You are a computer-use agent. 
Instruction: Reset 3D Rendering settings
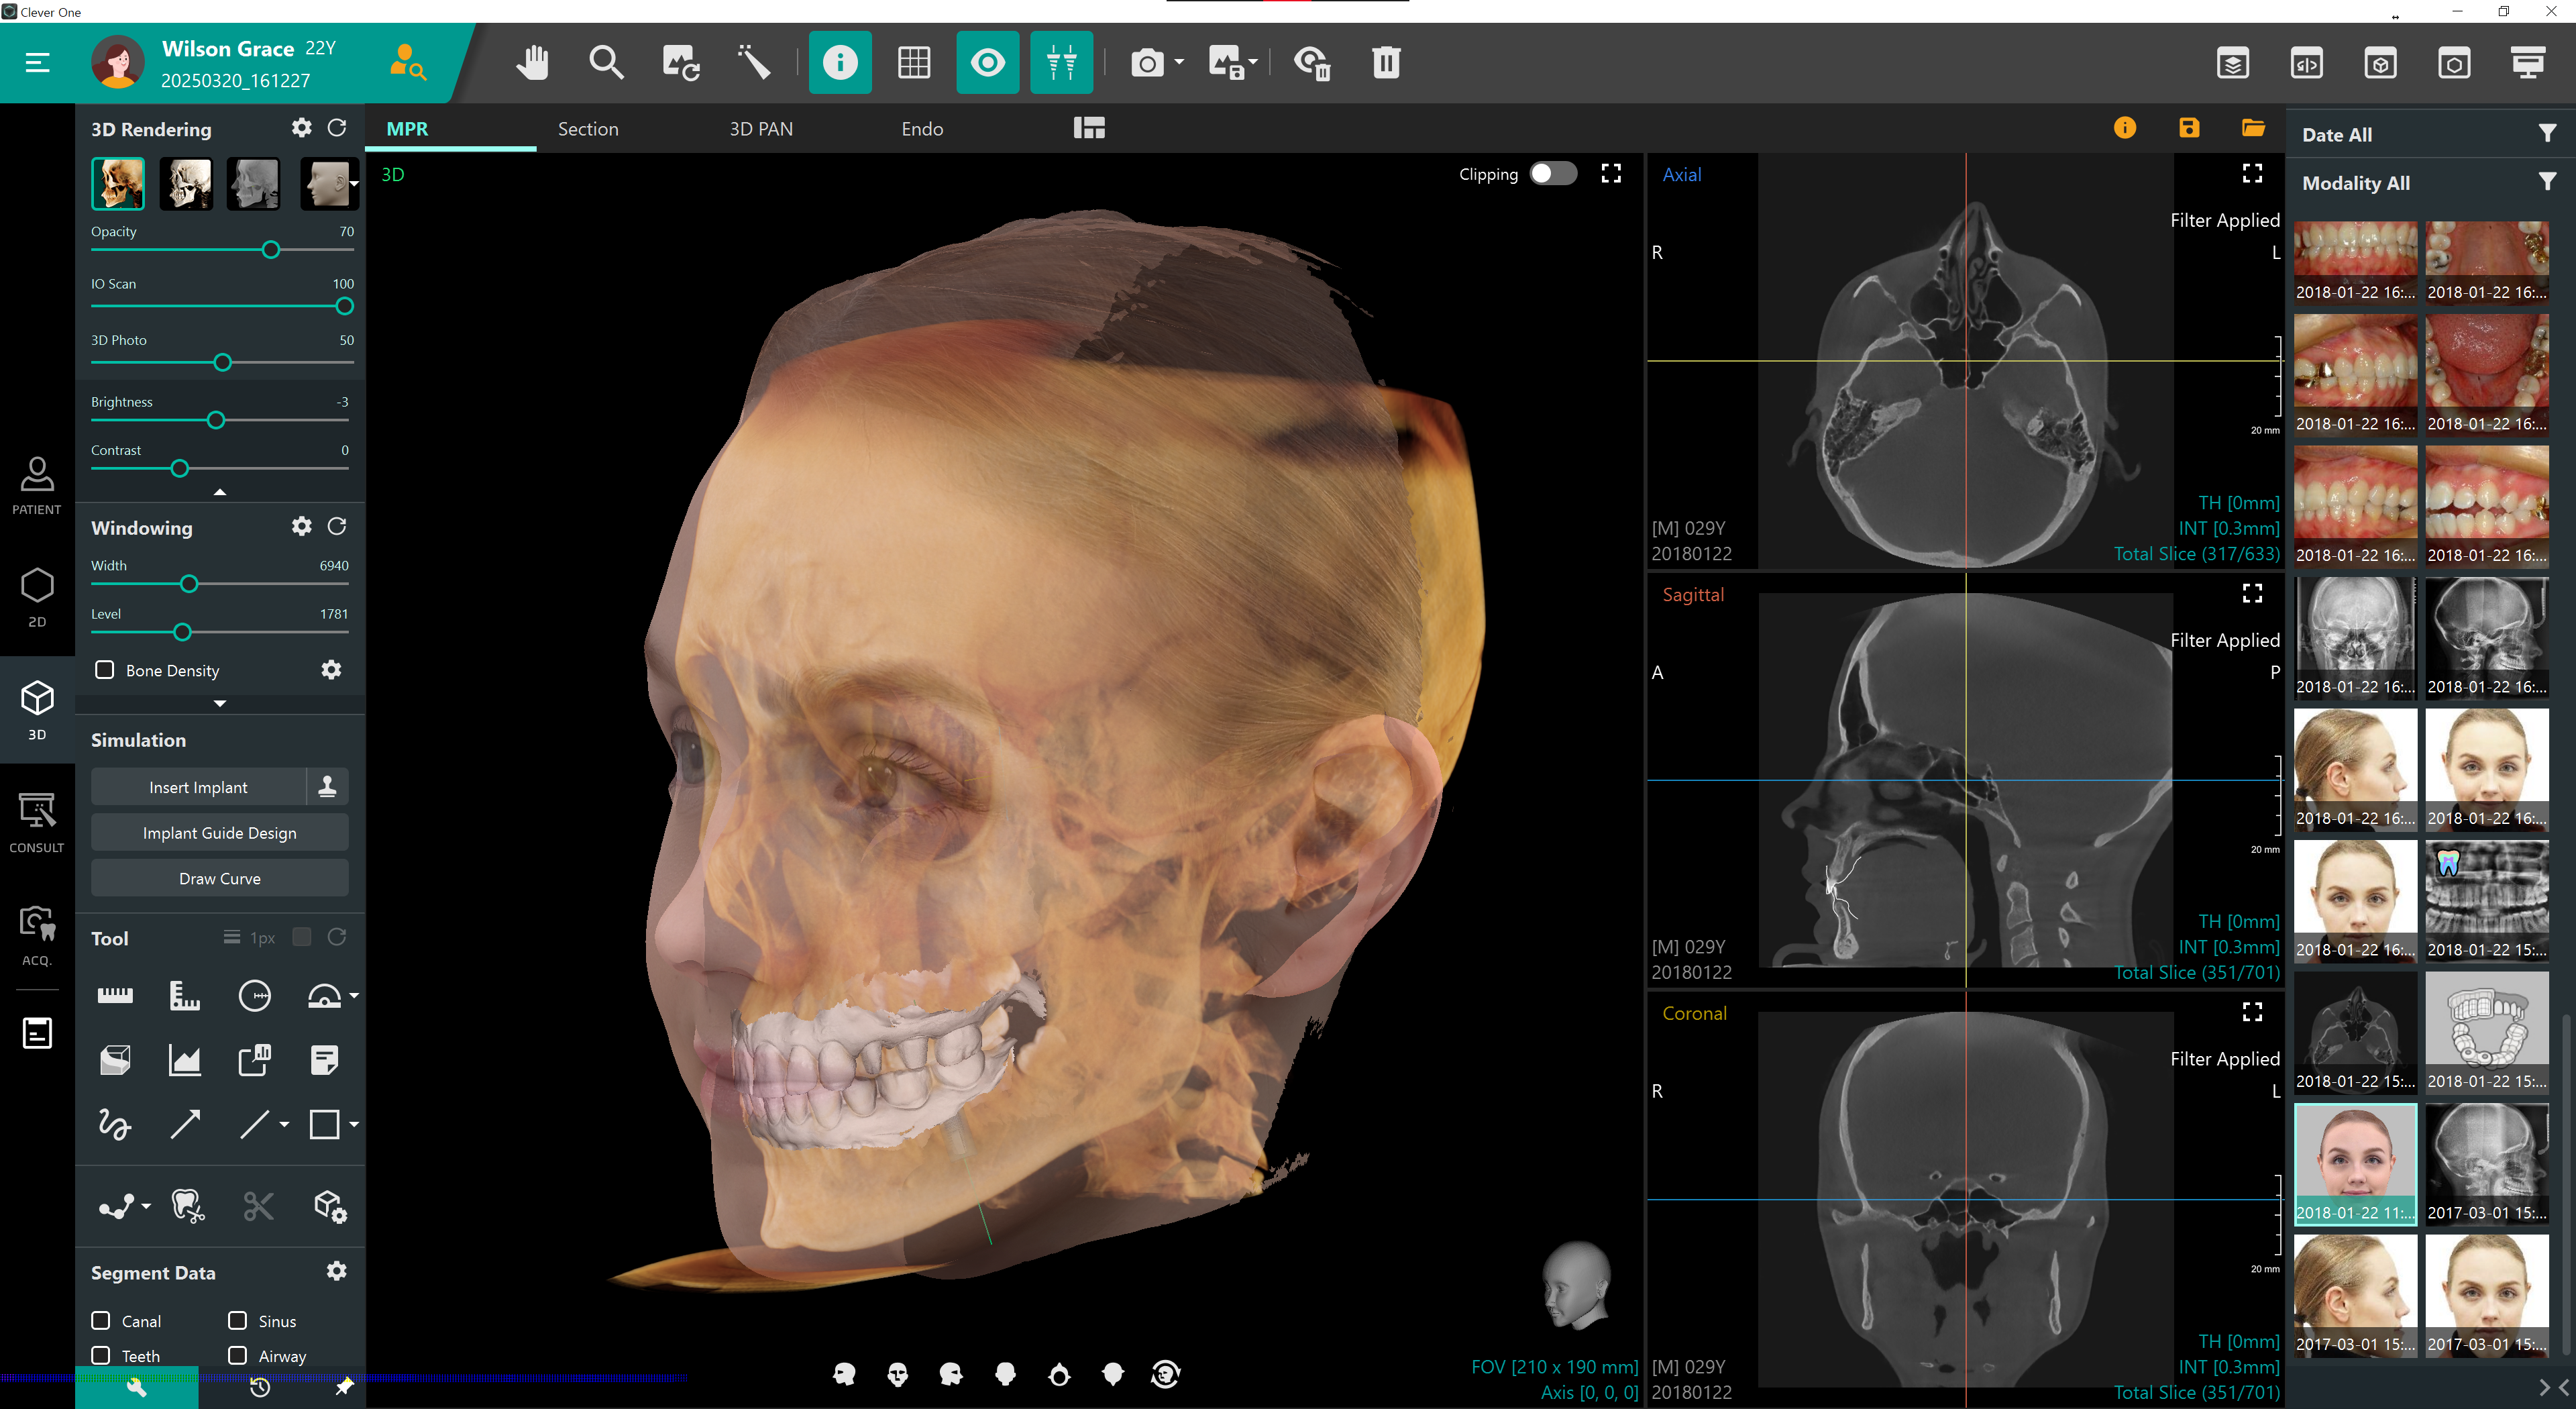pyautogui.click(x=337, y=128)
